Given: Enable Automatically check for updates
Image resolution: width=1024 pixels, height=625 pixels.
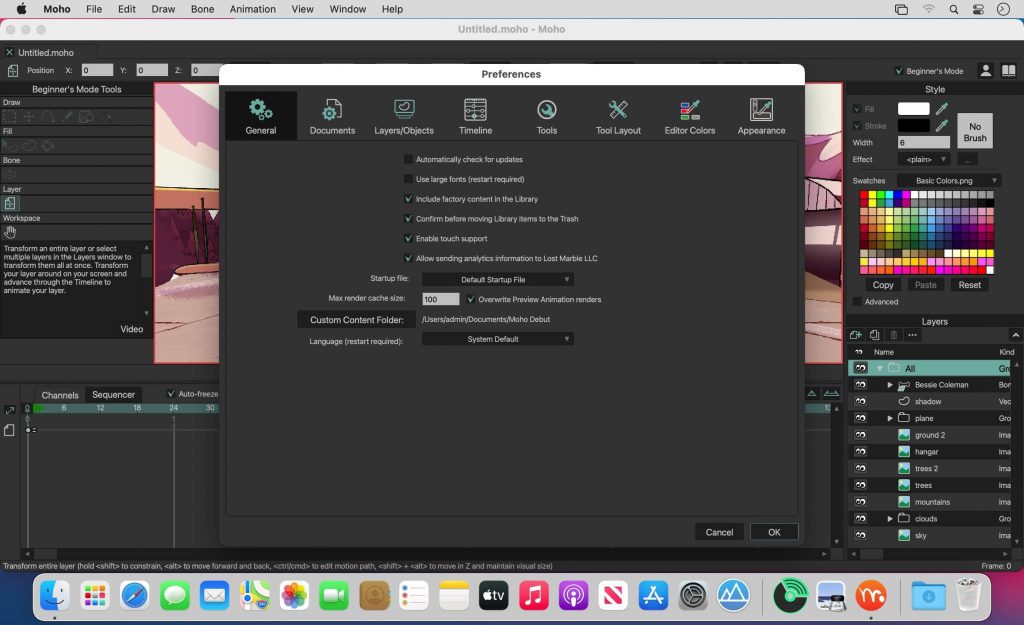Looking at the screenshot, I should tap(408, 159).
